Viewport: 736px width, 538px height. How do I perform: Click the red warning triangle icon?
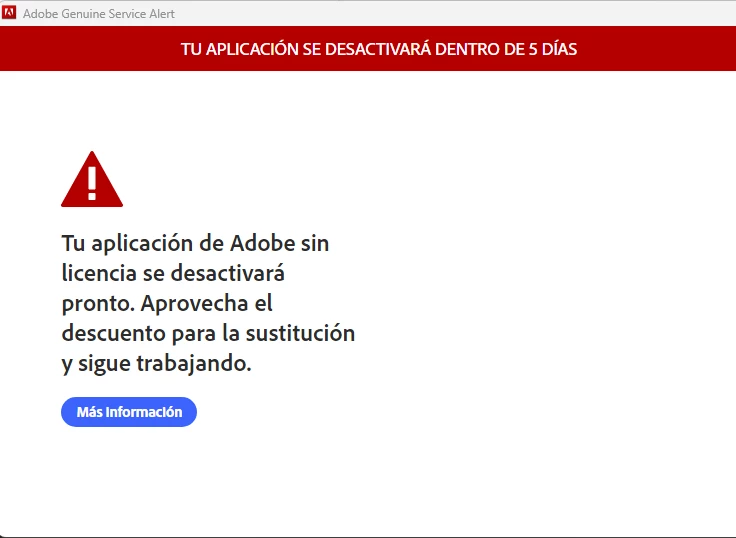92,179
